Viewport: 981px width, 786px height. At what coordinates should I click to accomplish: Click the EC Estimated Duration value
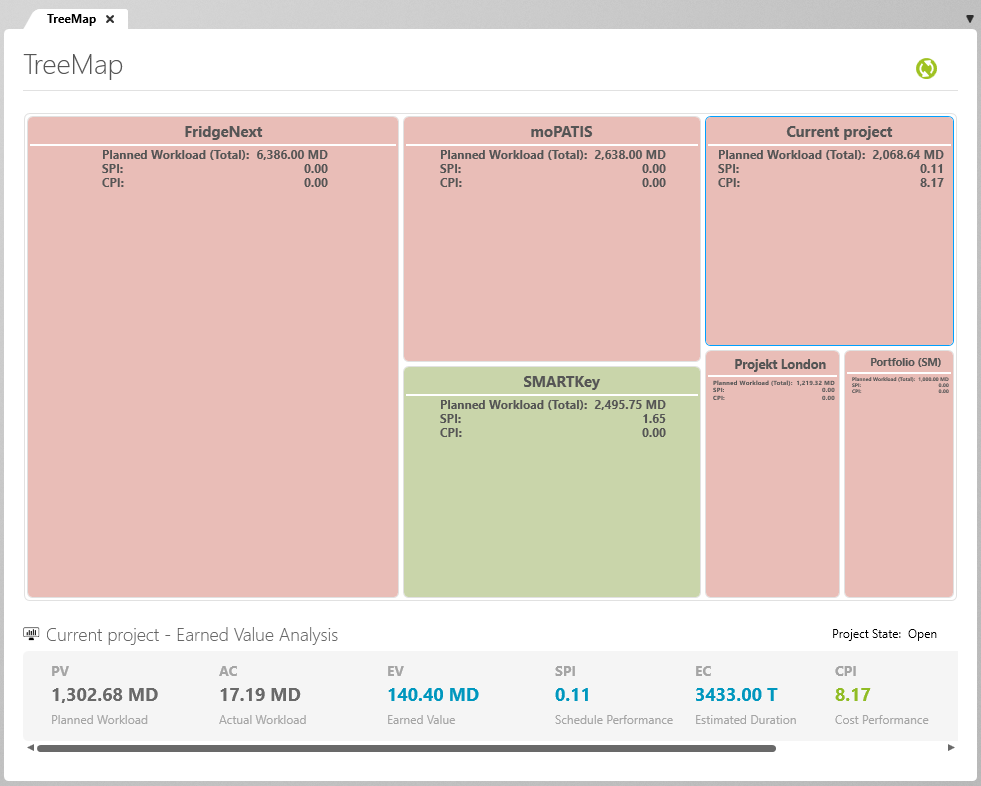tap(736, 695)
